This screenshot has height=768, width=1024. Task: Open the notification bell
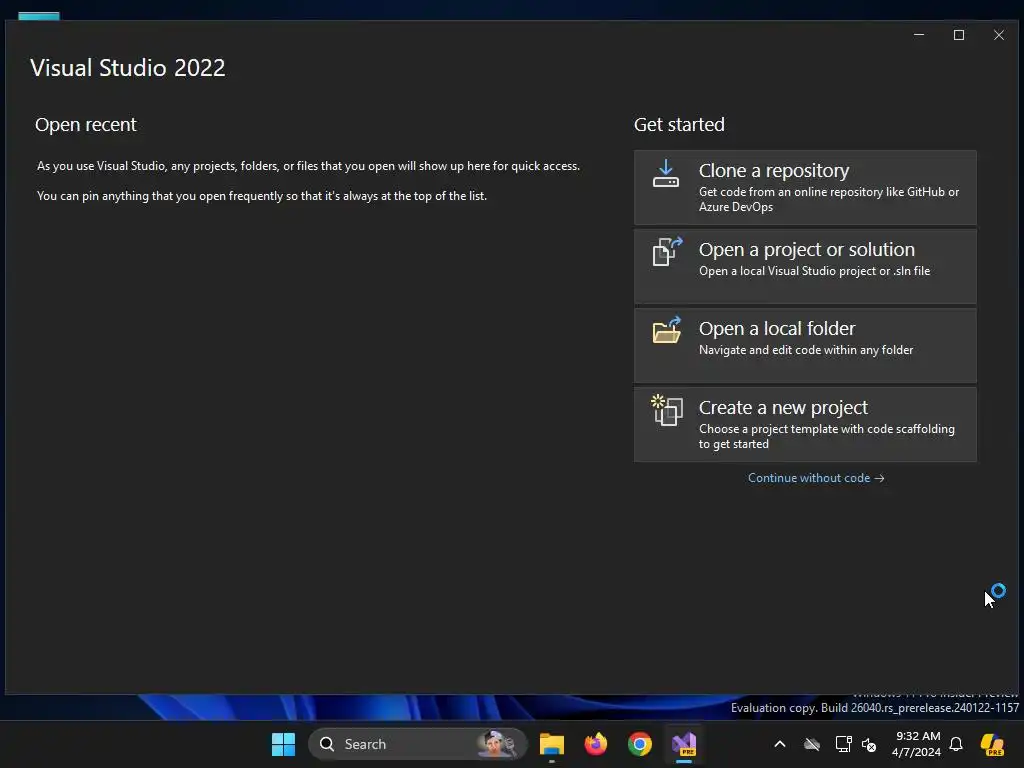click(956, 744)
